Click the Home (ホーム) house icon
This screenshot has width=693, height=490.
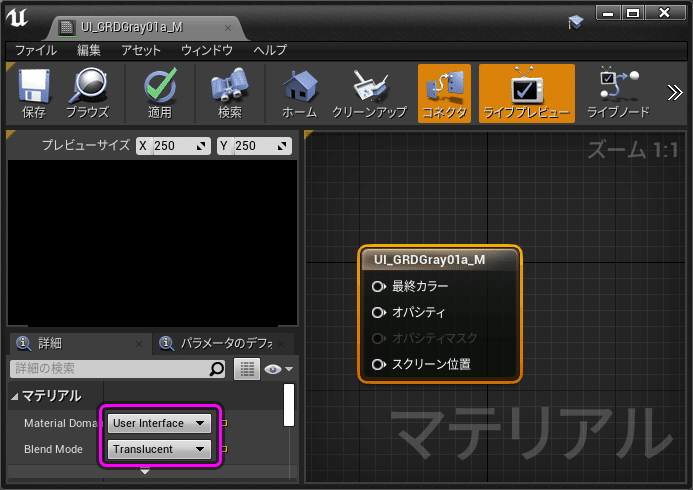click(x=300, y=86)
